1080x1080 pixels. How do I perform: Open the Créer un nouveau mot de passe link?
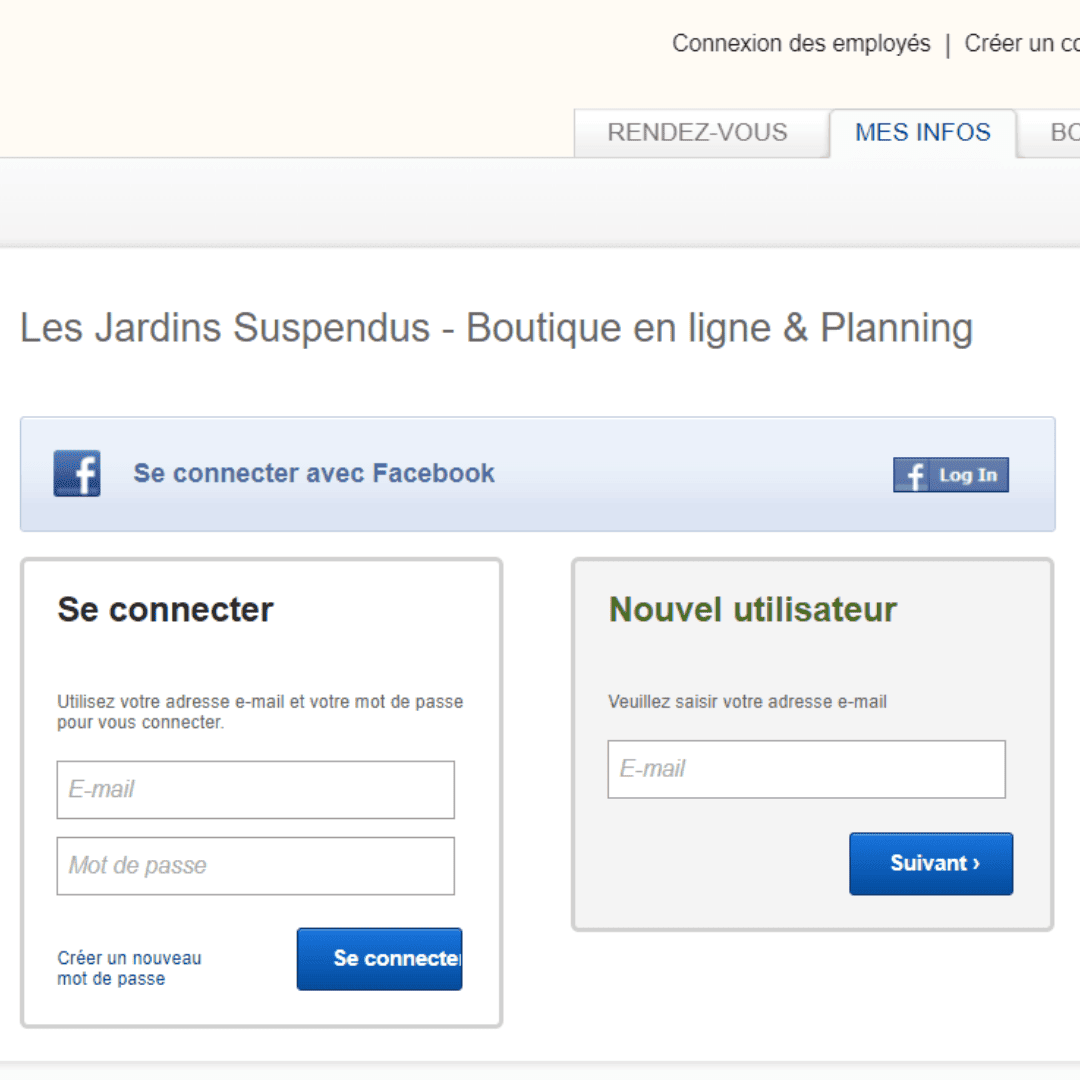pyautogui.click(x=129, y=968)
